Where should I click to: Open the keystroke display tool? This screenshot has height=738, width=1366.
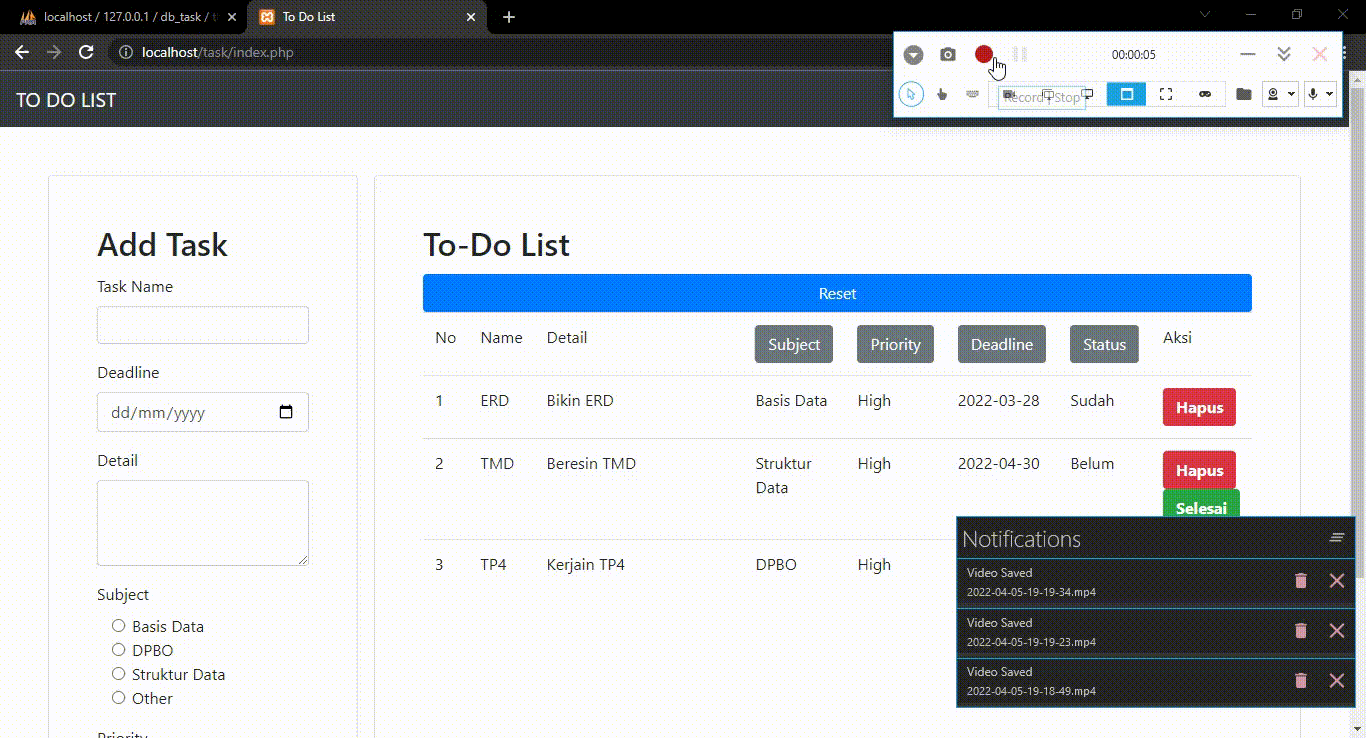coord(973,94)
